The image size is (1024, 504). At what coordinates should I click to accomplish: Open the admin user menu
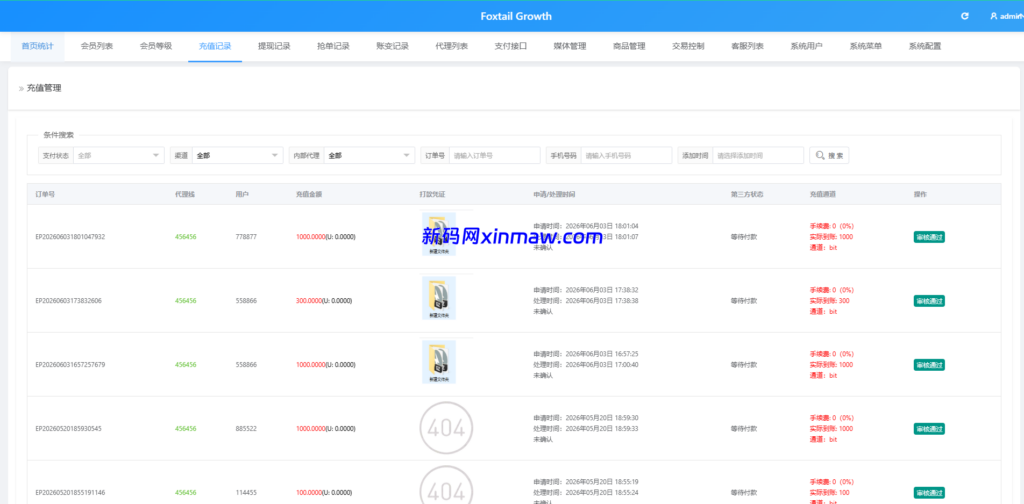(1006, 16)
